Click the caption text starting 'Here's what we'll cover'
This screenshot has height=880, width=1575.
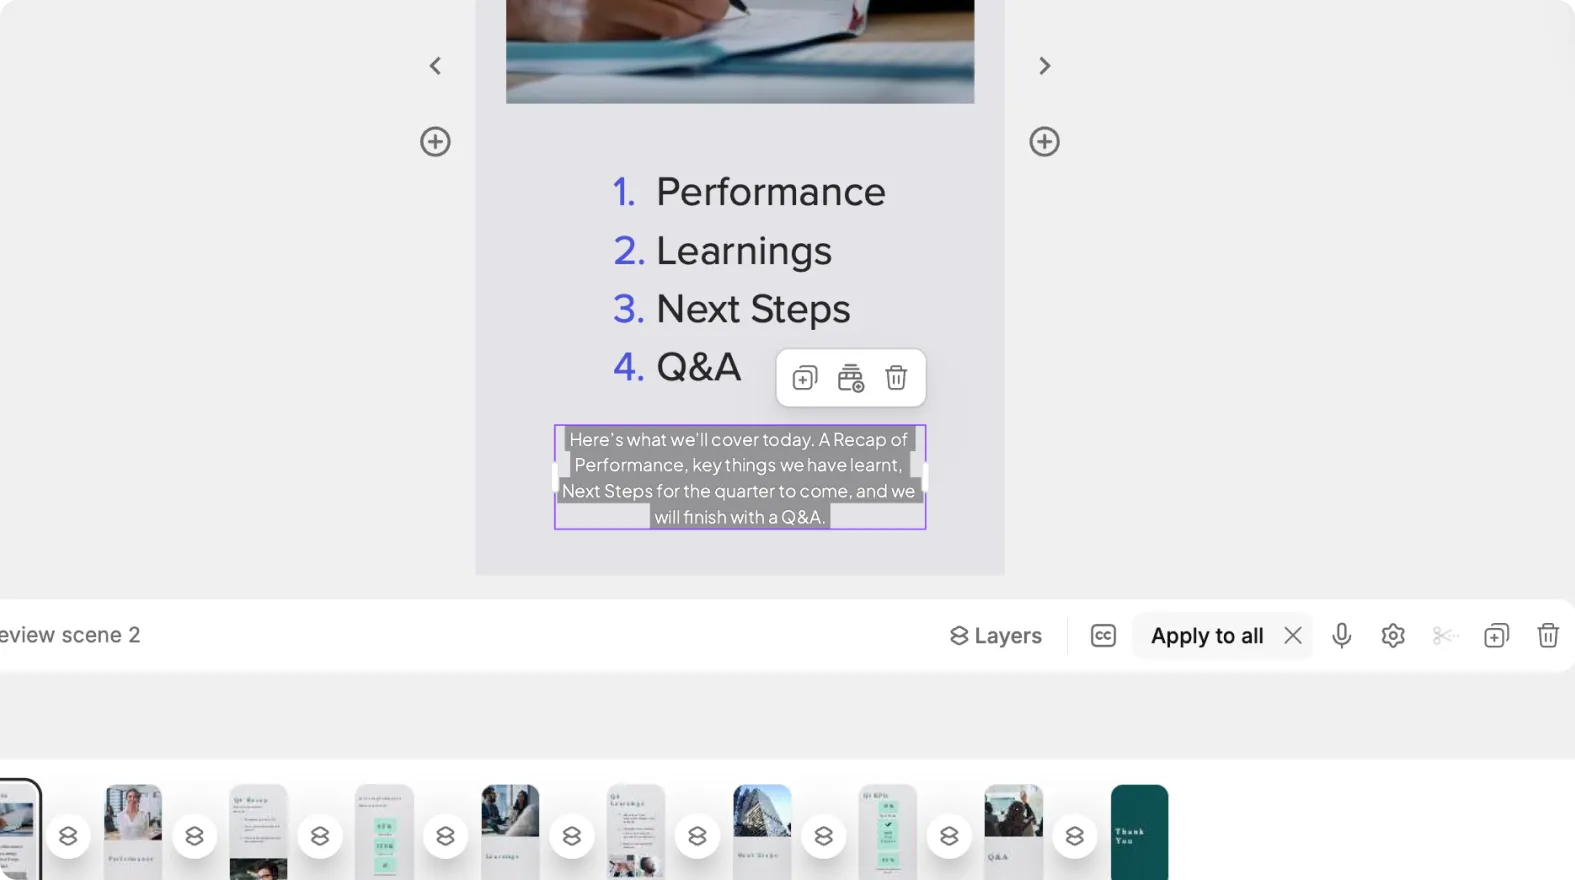pos(739,478)
